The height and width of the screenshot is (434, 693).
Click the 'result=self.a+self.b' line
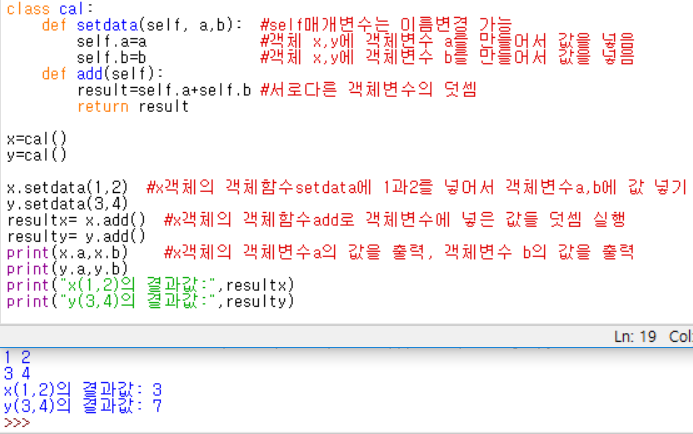click(x=164, y=90)
